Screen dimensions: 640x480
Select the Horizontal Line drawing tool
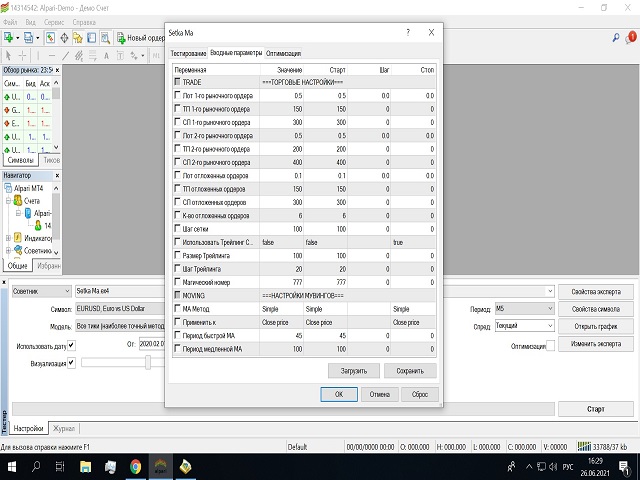(51, 56)
